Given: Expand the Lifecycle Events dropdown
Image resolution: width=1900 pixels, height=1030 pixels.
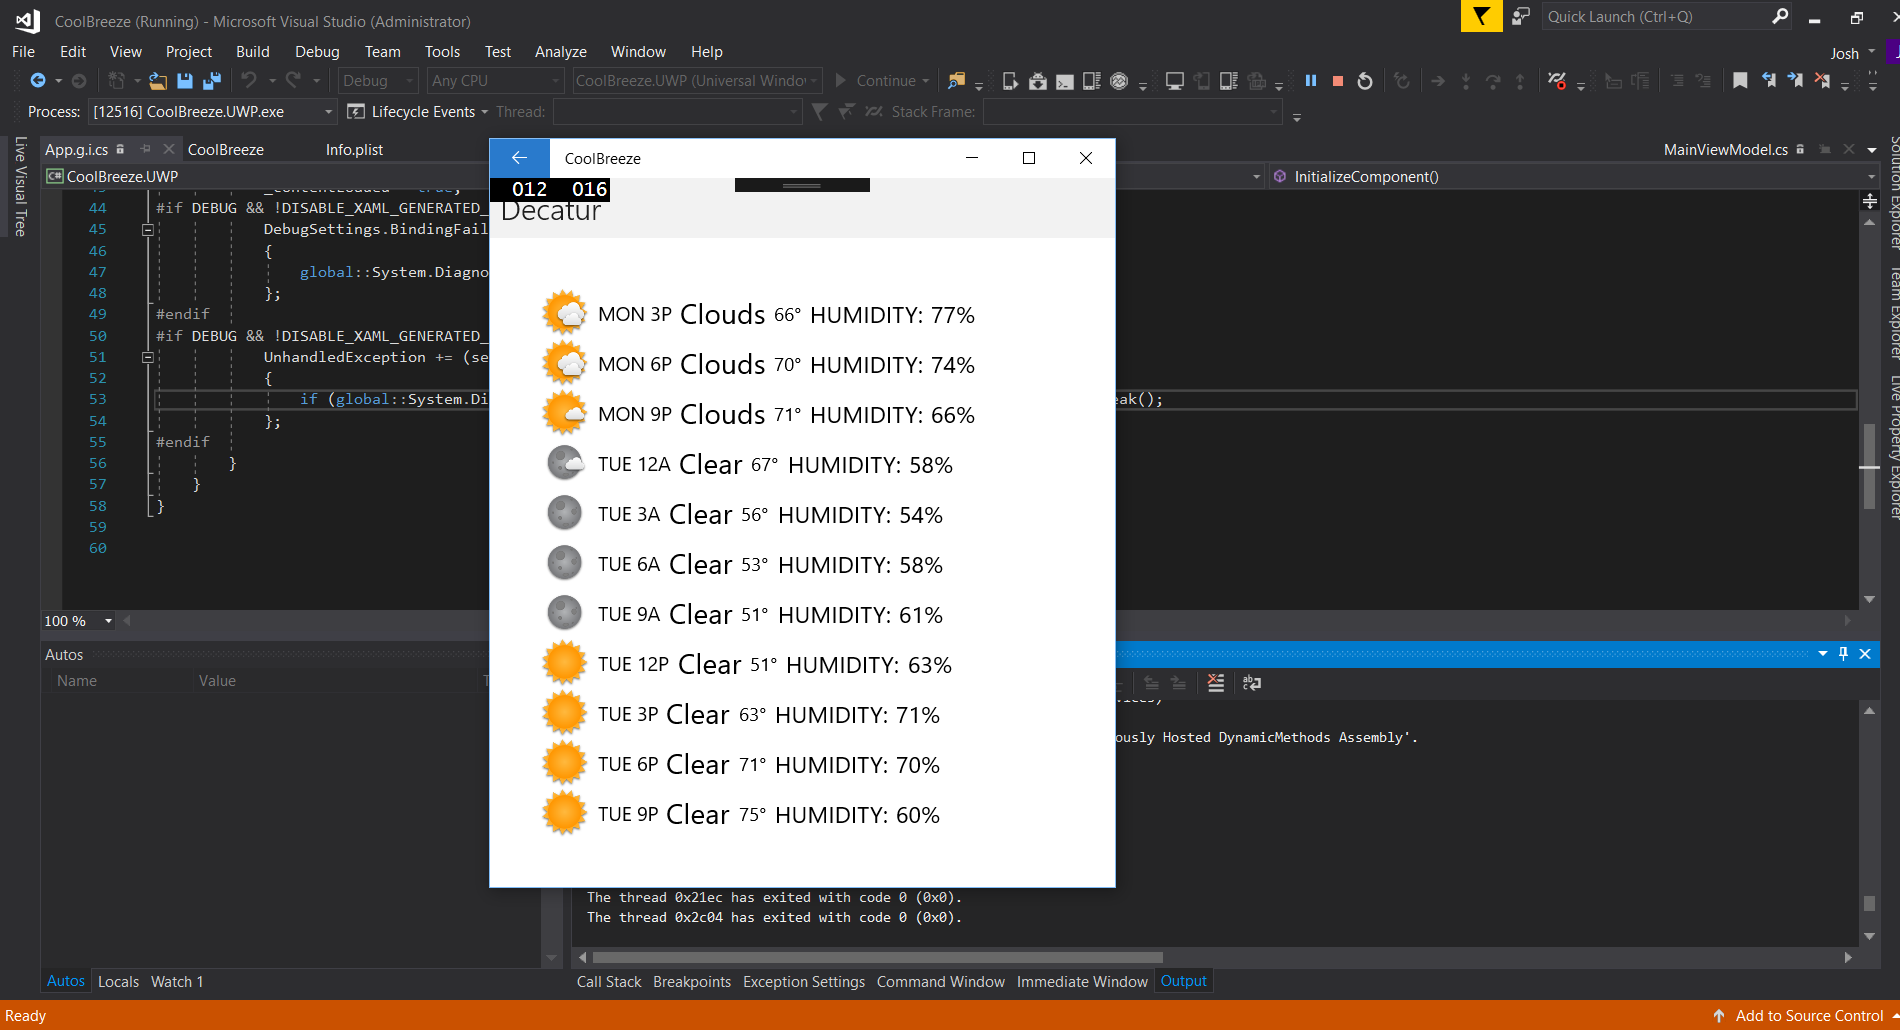Looking at the screenshot, I should (484, 112).
